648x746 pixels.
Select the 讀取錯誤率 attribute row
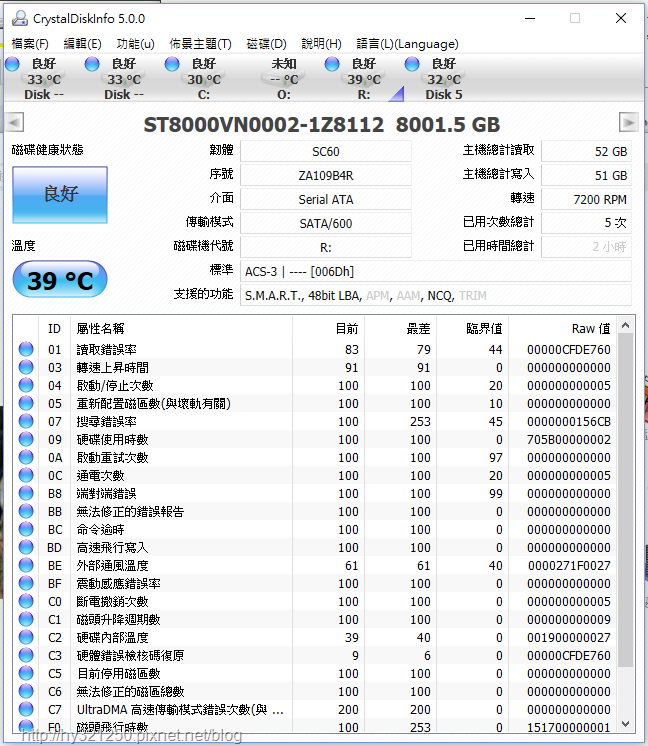coord(315,349)
